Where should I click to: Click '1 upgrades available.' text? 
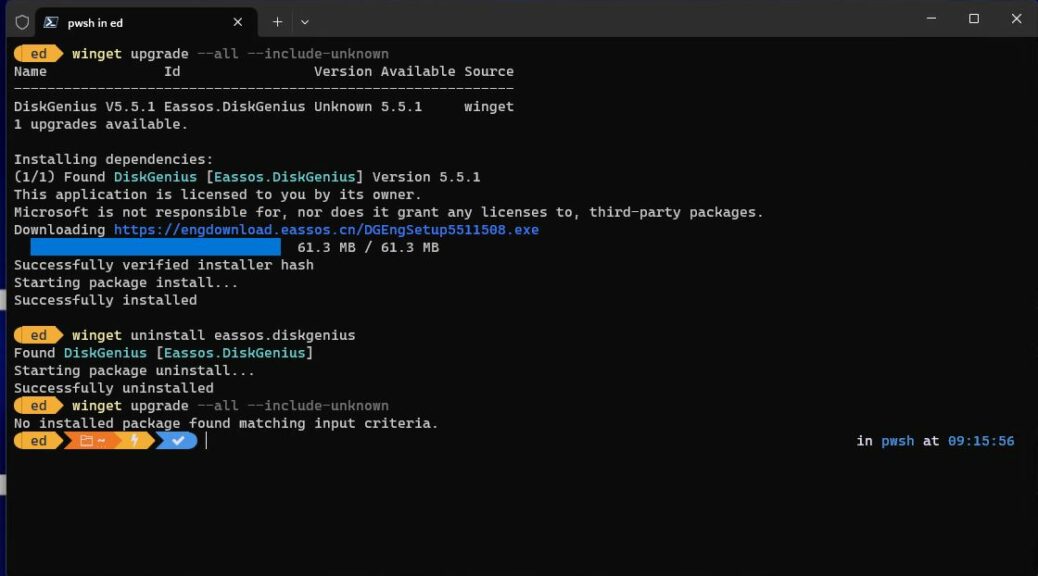tap(101, 124)
